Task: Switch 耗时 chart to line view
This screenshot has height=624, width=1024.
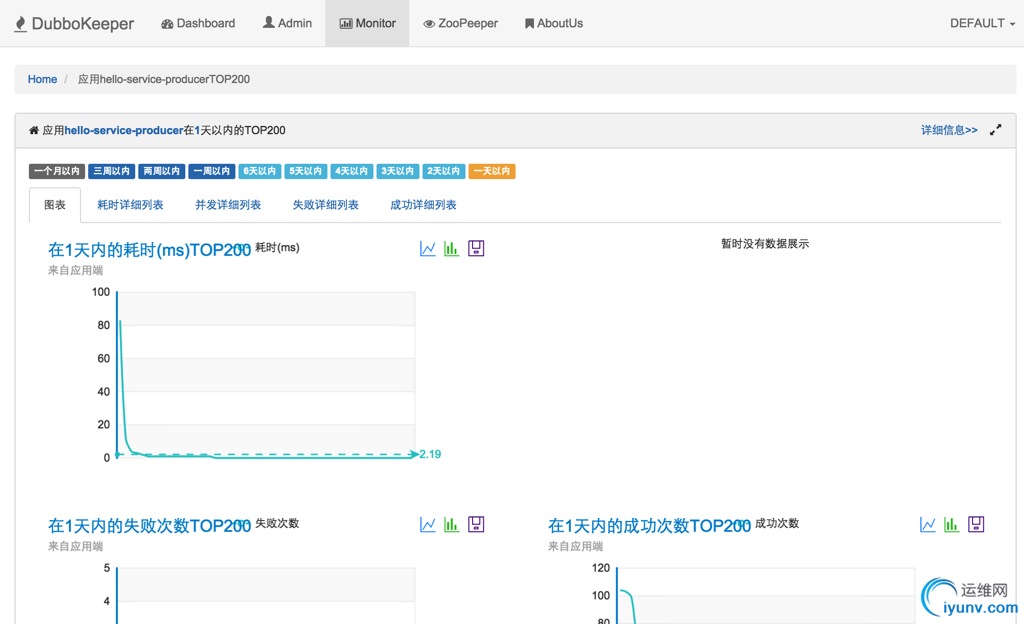Action: [428, 249]
